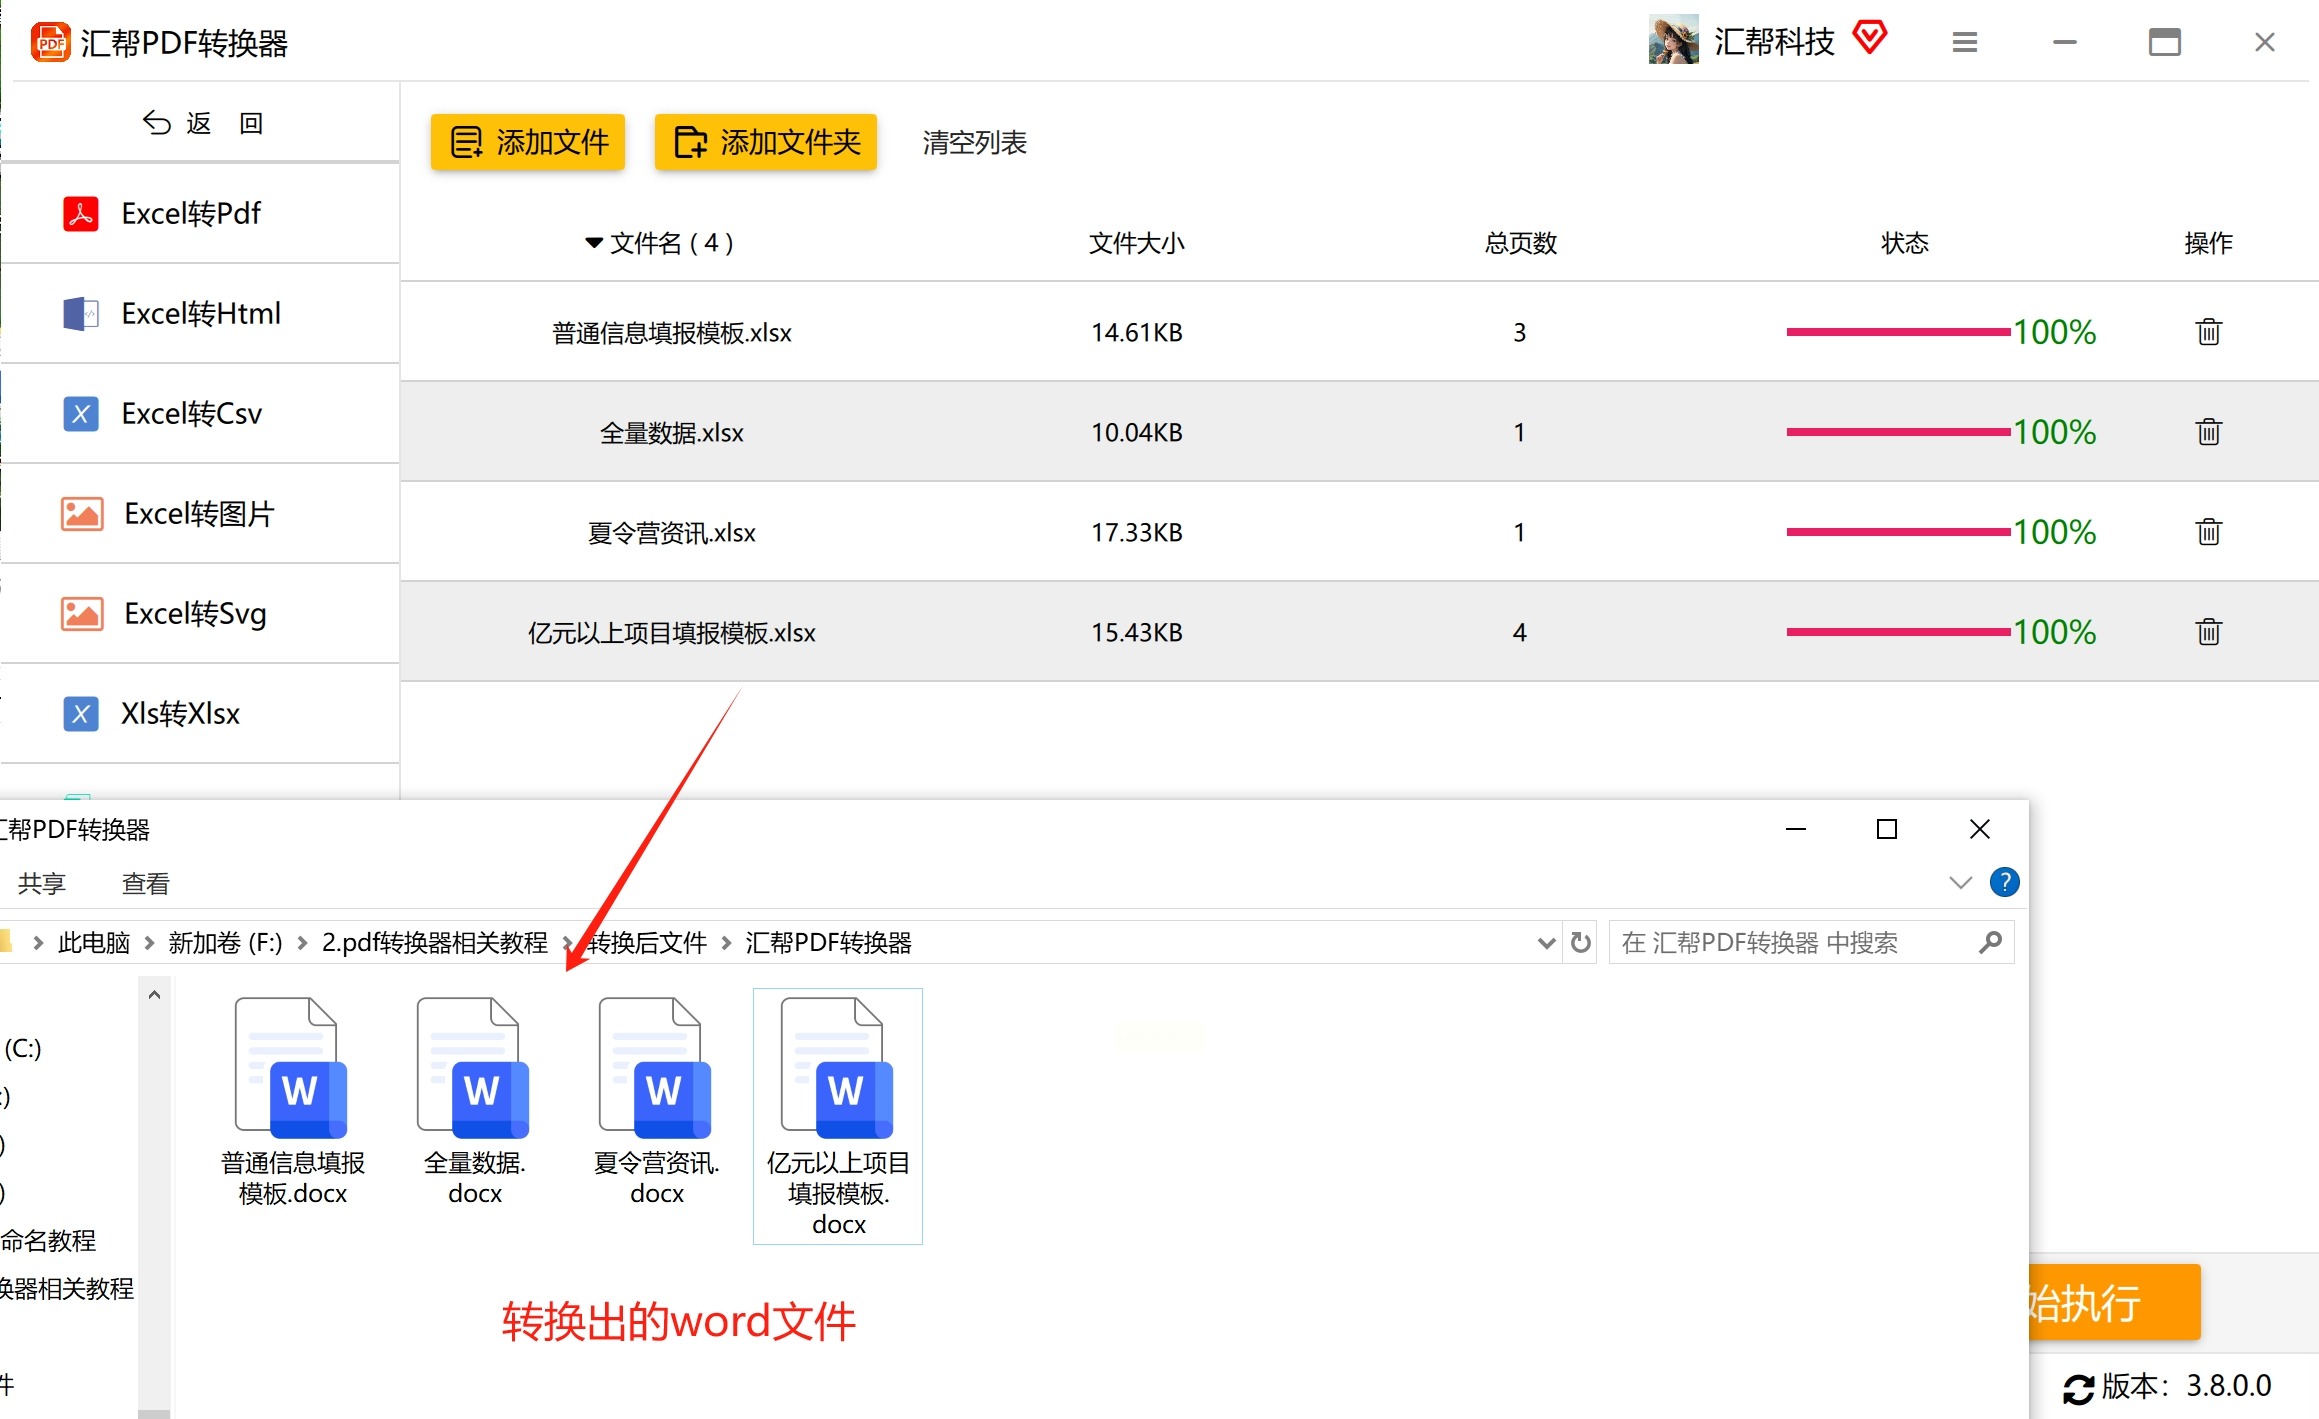Screen dimensions: 2319x1419
Task: Refresh the Explorer address bar
Action: pyautogui.click(x=1580, y=942)
